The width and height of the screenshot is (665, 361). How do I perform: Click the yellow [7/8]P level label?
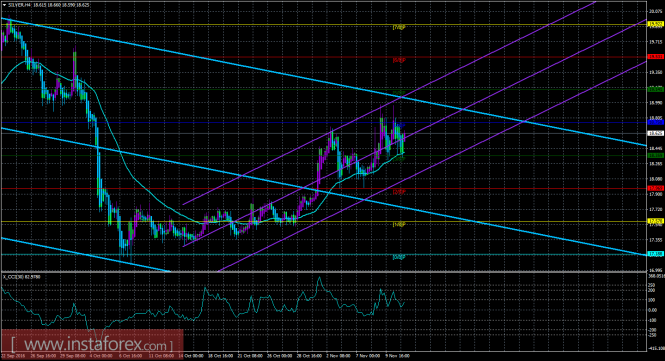pos(399,28)
